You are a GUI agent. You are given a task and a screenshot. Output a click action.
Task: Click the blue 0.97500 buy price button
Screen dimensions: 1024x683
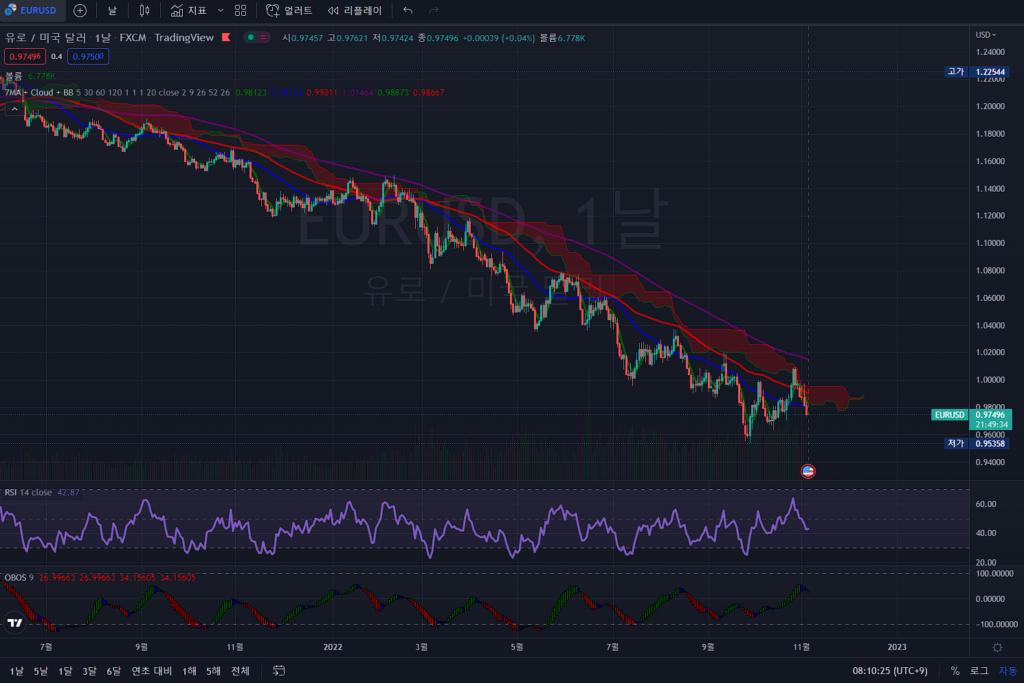[x=88, y=56]
